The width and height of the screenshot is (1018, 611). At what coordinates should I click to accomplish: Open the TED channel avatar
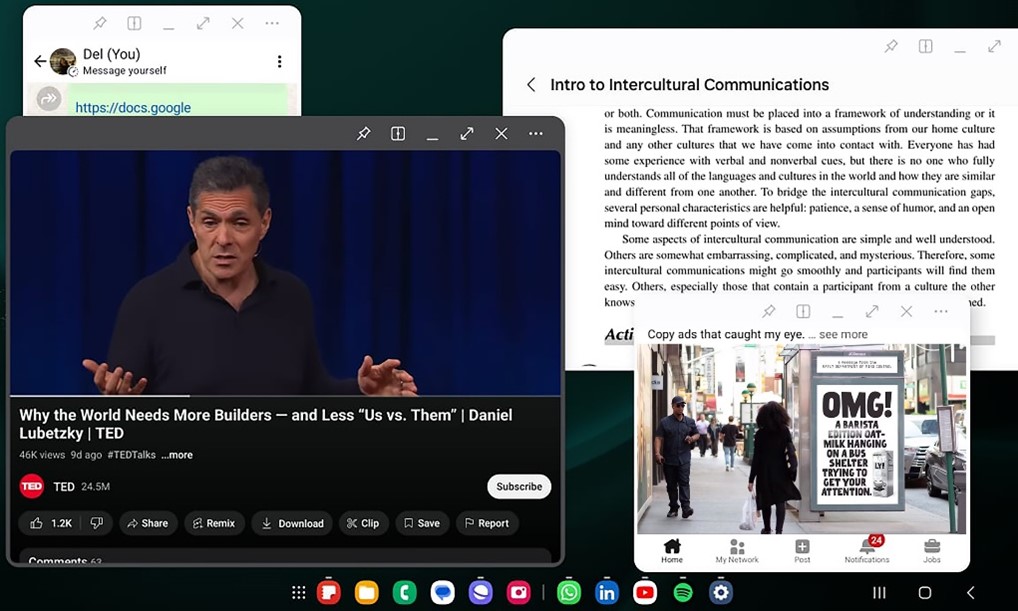pyautogui.click(x=32, y=486)
